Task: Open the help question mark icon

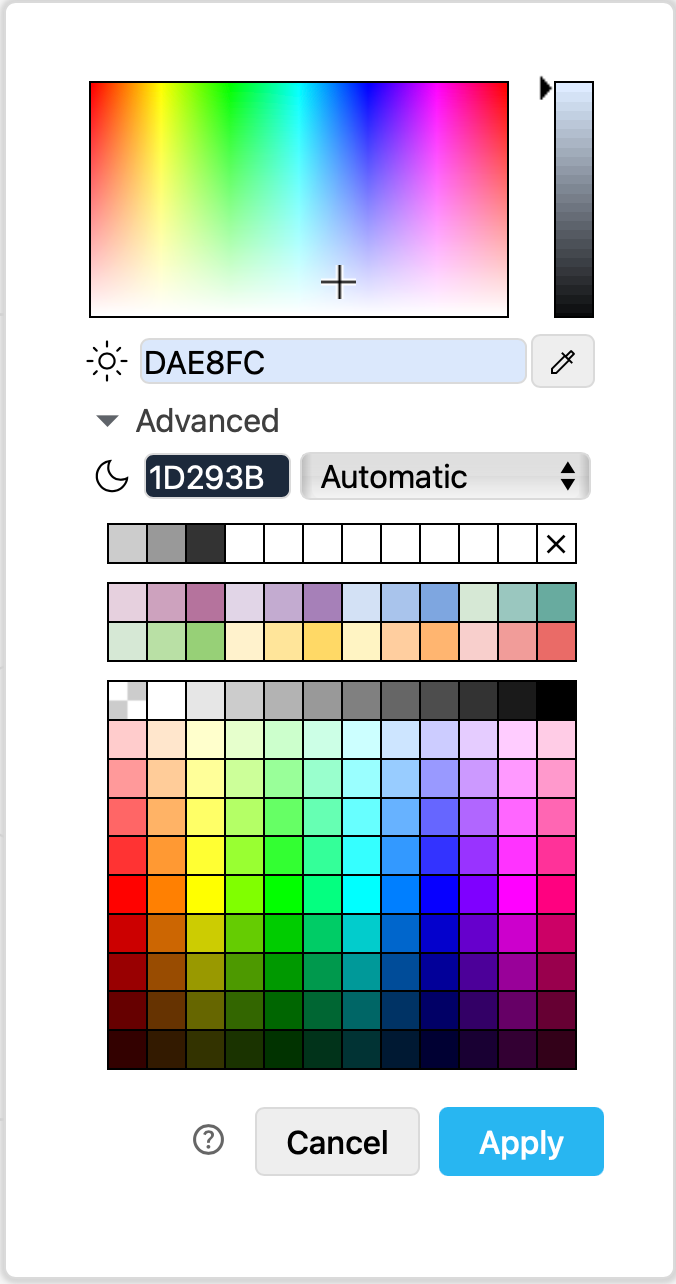Action: pos(209,1139)
